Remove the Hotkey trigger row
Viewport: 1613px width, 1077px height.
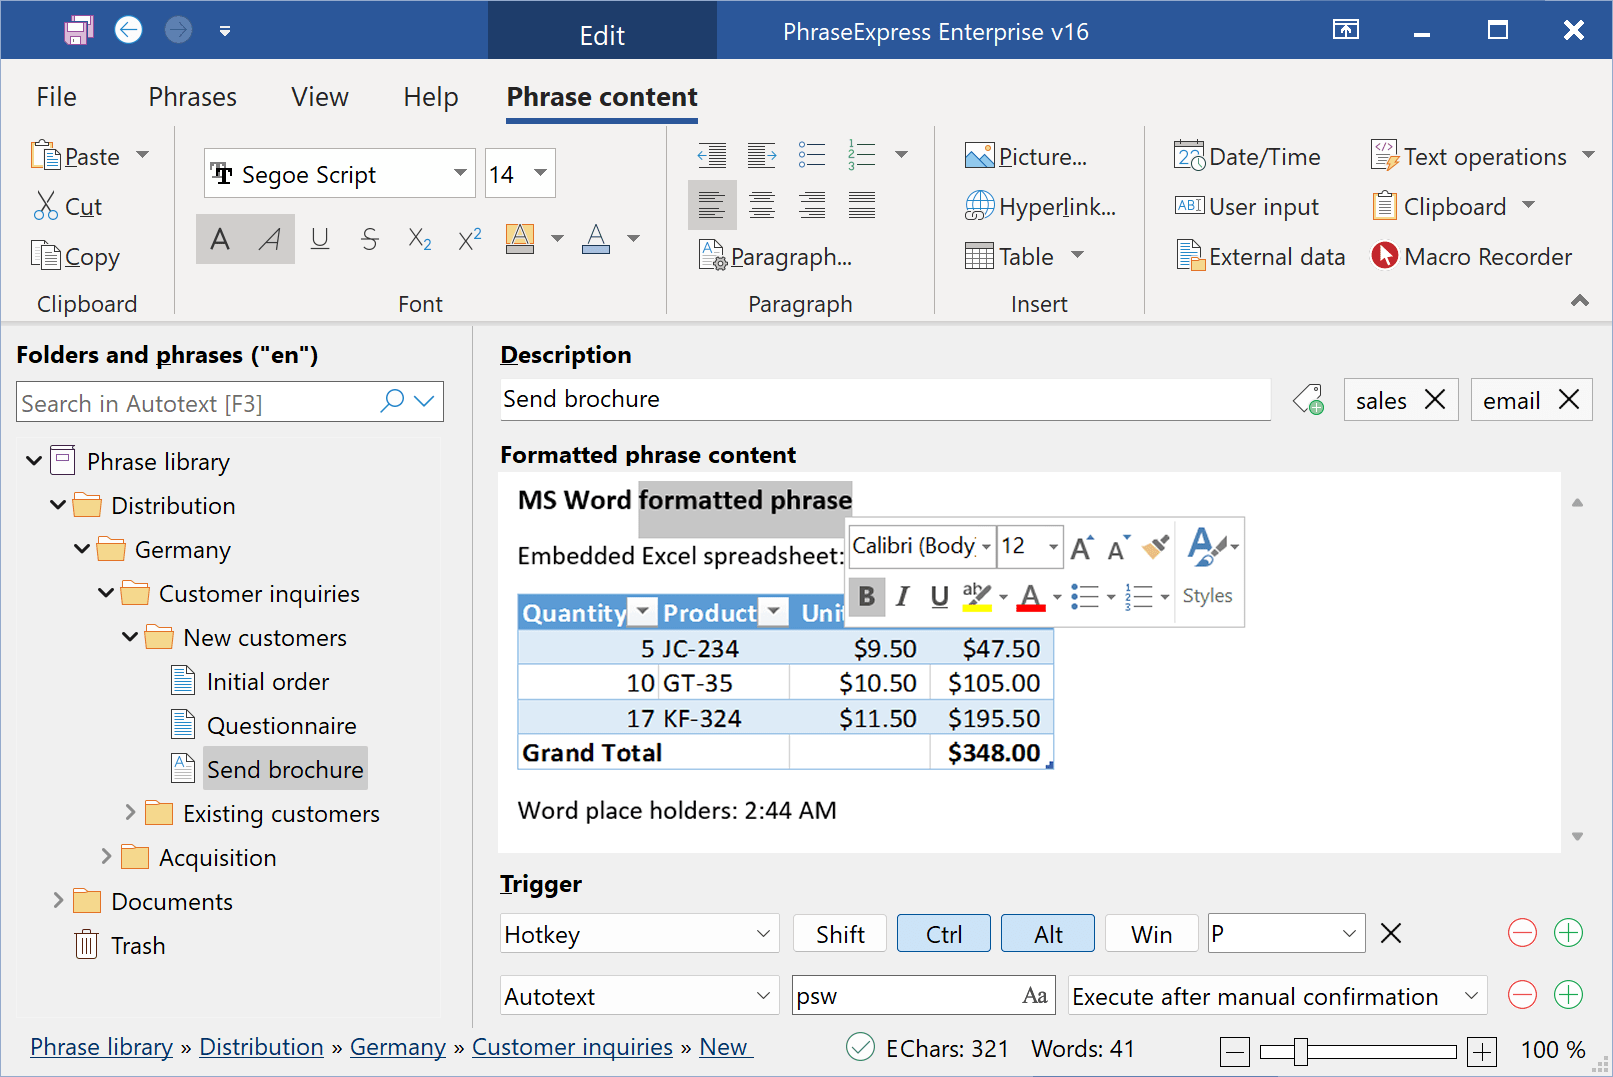pos(1522,934)
